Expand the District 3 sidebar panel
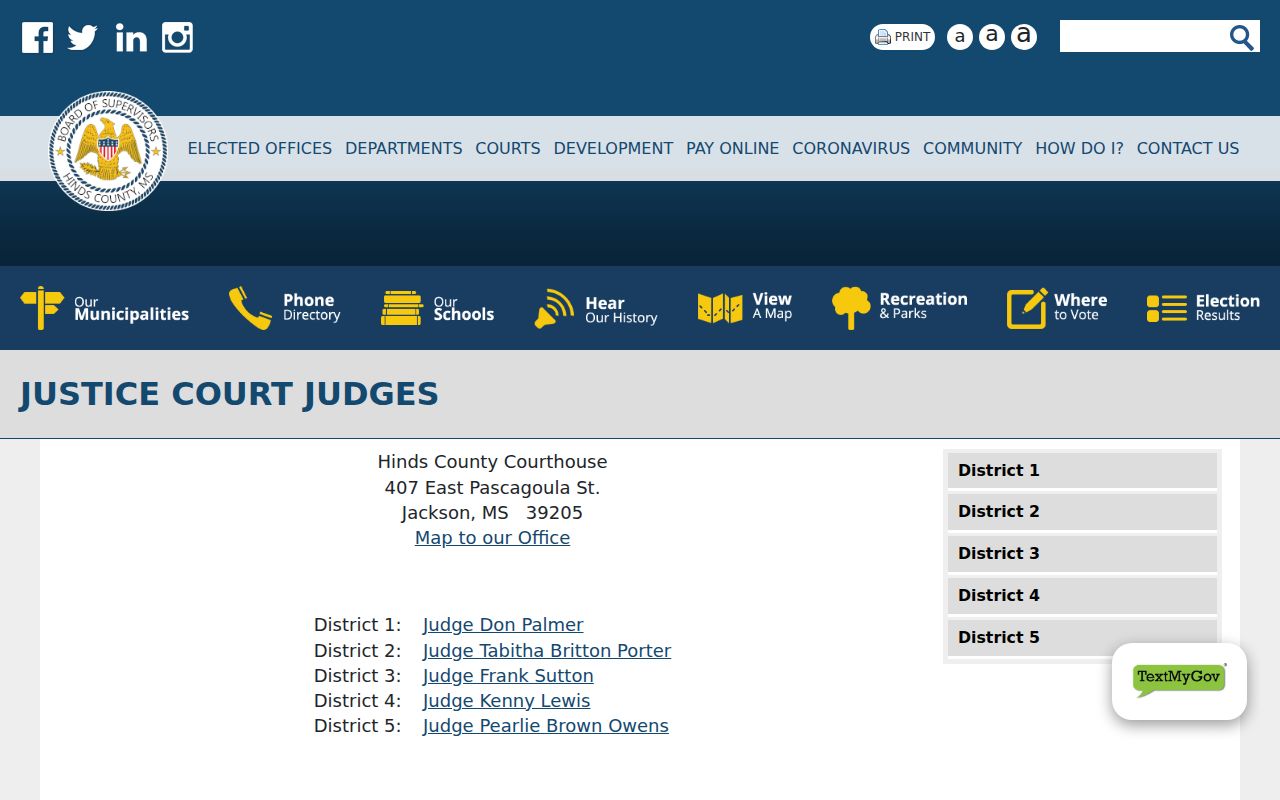 [x=1082, y=553]
